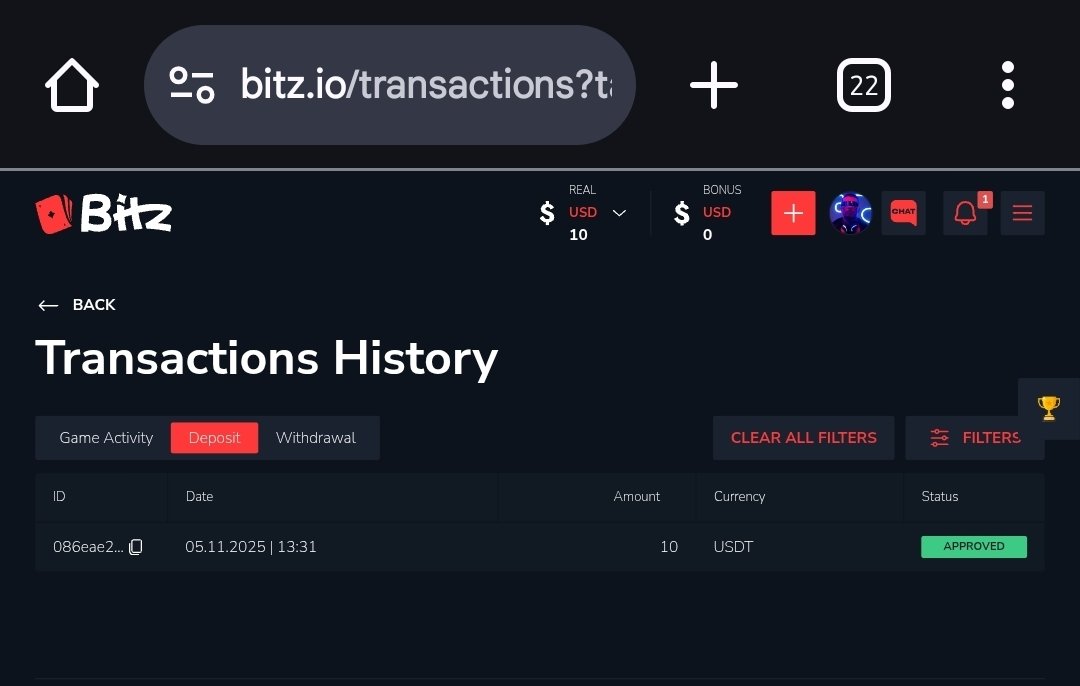
Task: Select the Deposit tab
Action: 214,438
